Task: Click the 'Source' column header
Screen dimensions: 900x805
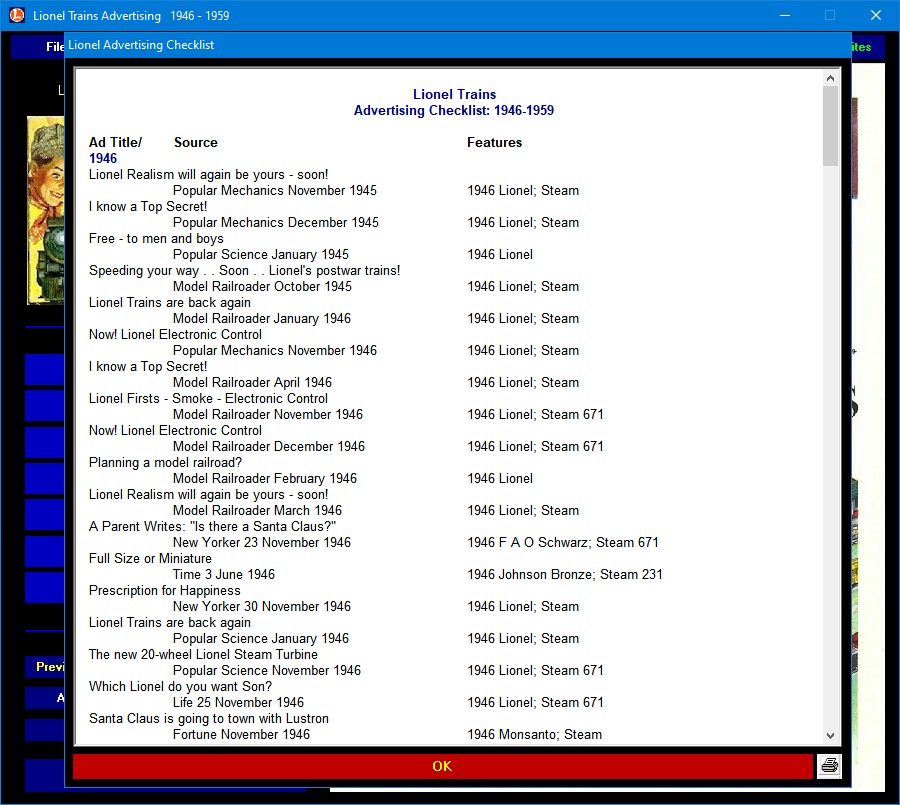Action: point(196,142)
